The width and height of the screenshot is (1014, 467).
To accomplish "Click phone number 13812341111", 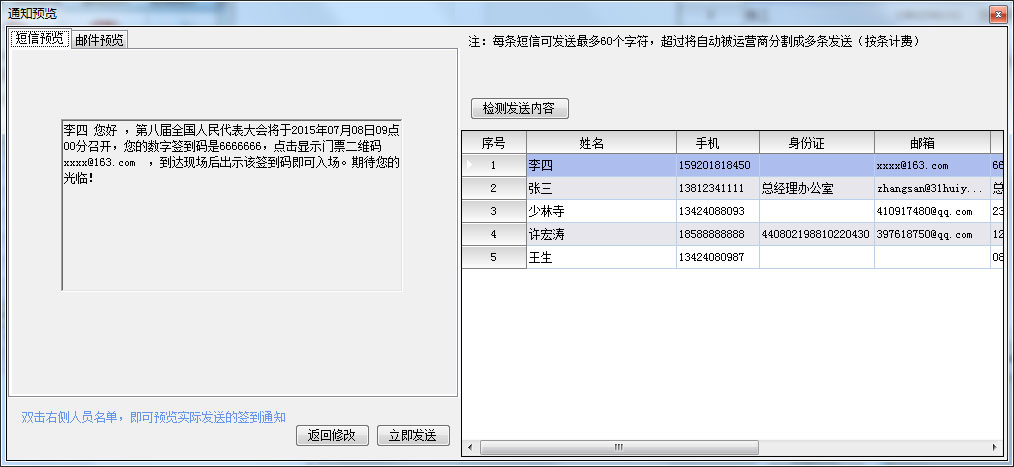I will coord(718,188).
